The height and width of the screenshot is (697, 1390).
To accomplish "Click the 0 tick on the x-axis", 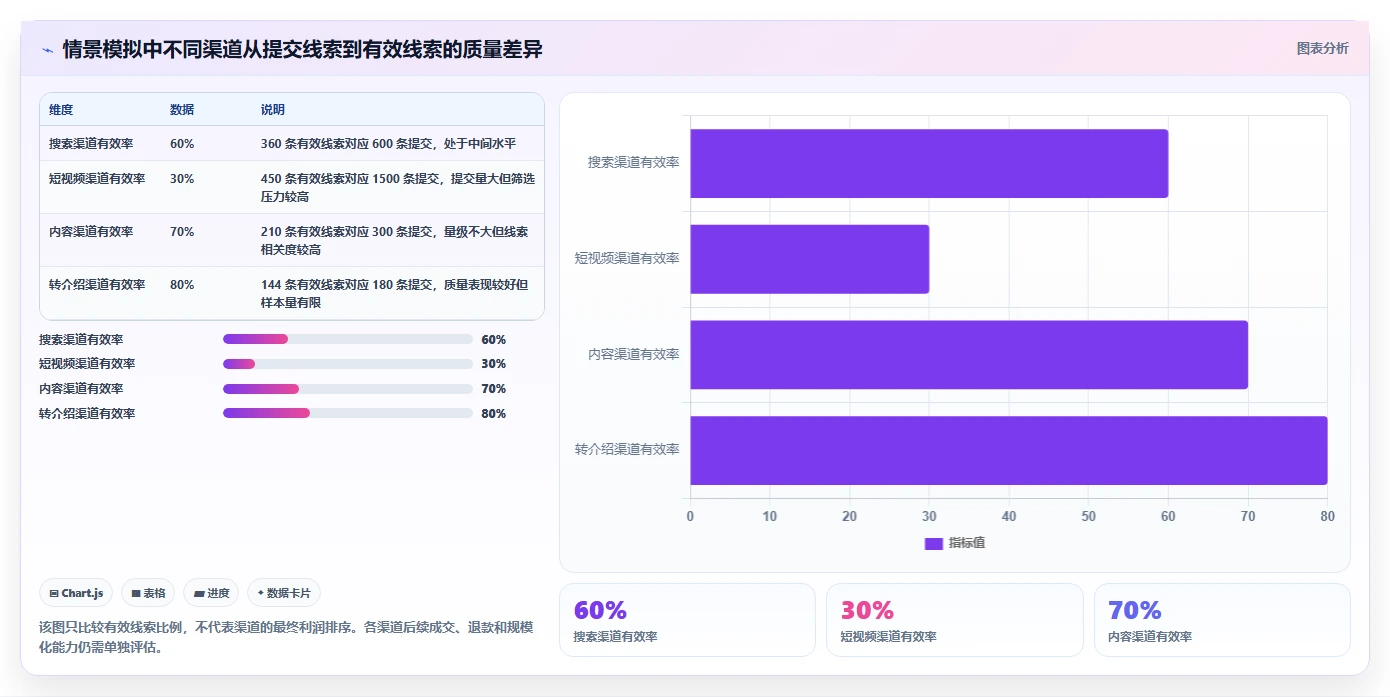I will (x=690, y=516).
